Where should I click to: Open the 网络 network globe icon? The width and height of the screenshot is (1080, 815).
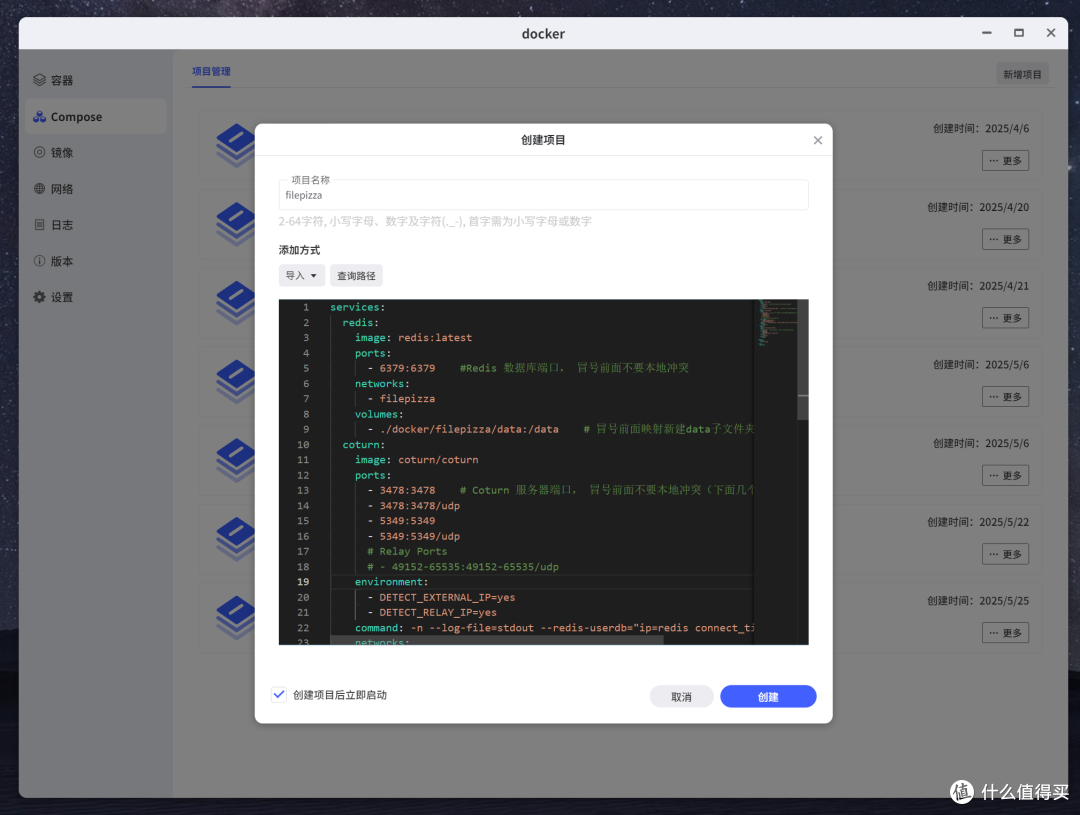coord(39,188)
